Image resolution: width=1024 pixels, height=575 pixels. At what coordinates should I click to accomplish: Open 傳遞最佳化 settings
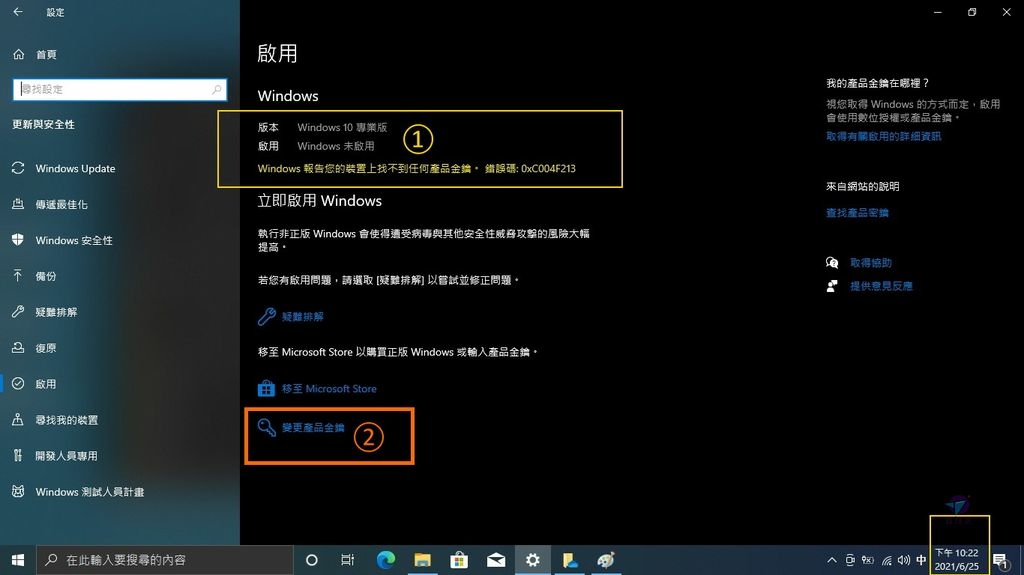tap(61, 205)
